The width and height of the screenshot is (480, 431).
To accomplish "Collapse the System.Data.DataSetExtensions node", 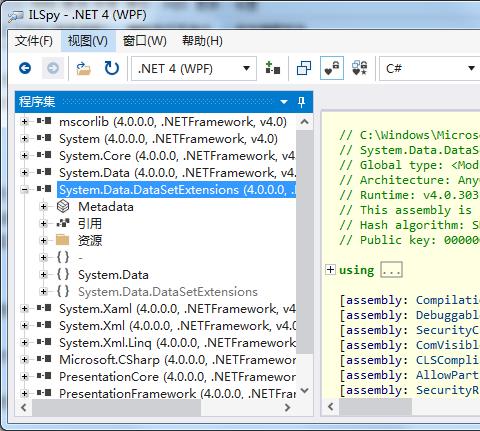I will (24, 190).
